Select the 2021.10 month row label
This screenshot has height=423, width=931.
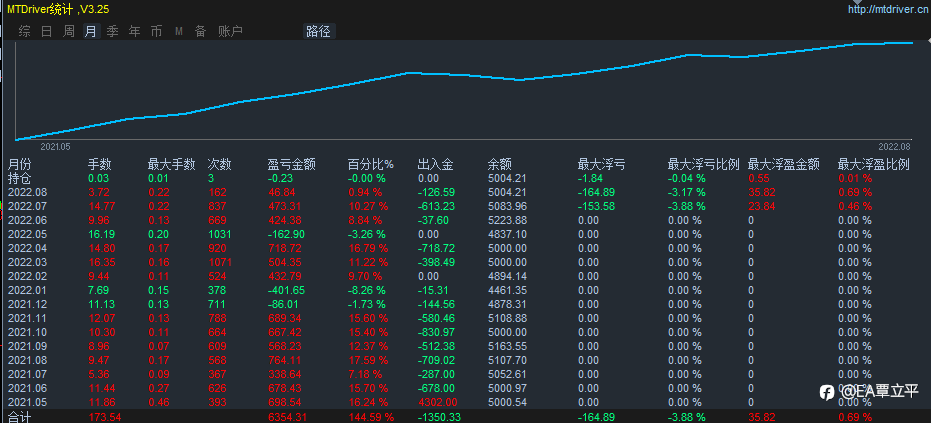(27, 332)
